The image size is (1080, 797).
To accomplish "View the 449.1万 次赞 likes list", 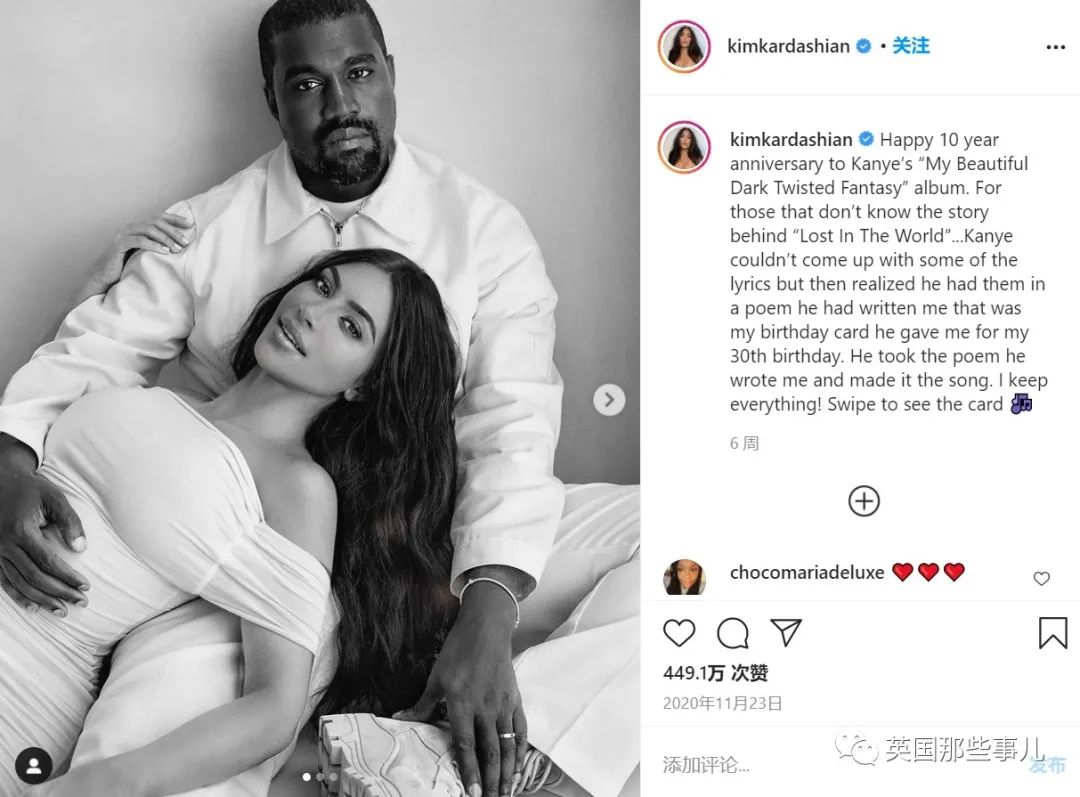I will (x=715, y=672).
